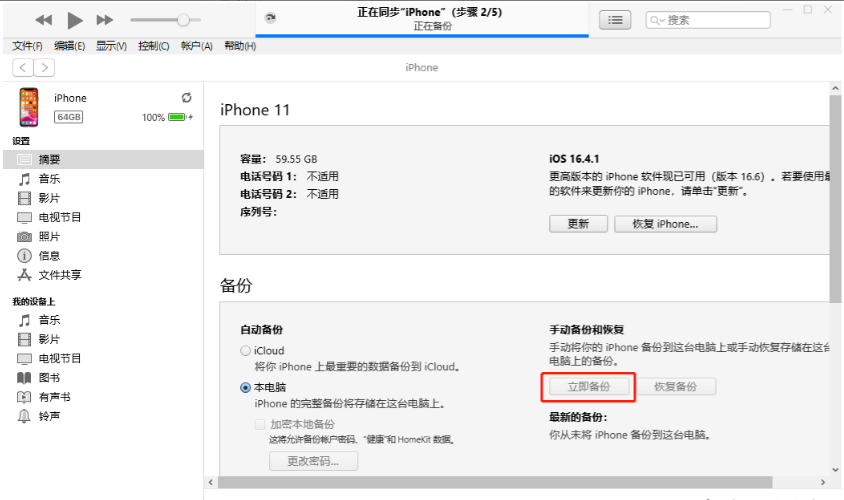Click the vertical scrollbar thumb
This screenshot has height=500, width=844.
835,198
